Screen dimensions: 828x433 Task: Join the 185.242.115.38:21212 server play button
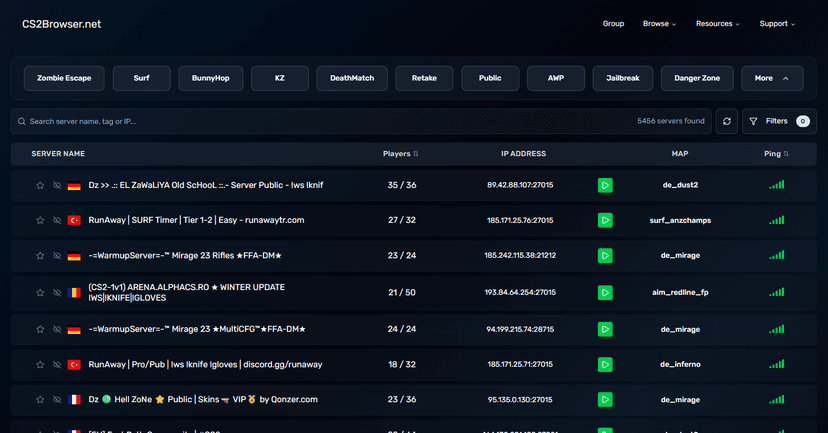click(605, 256)
